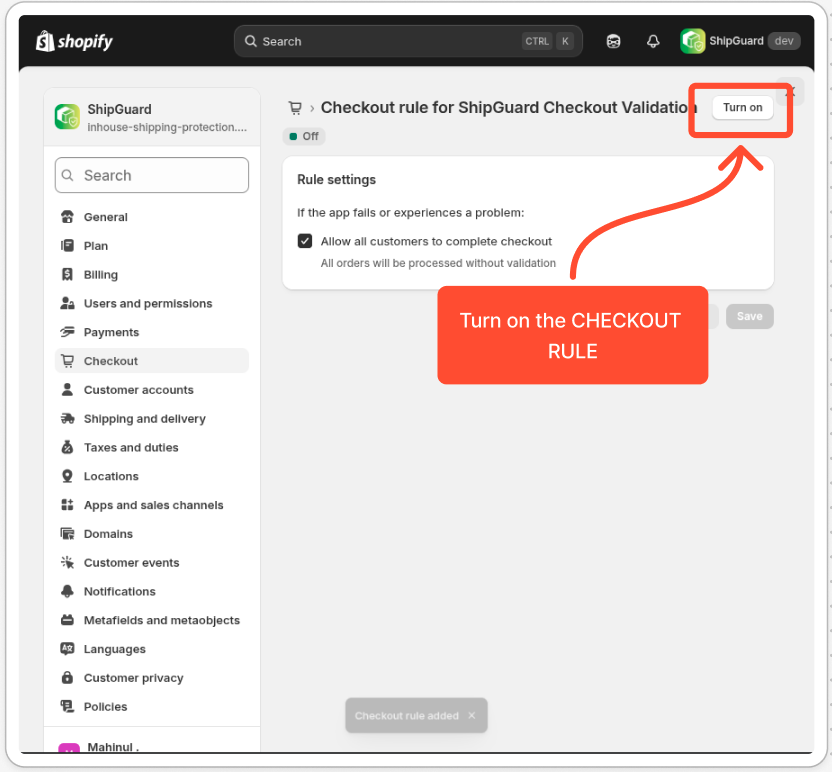Open Users and permissions settings

[x=148, y=304]
